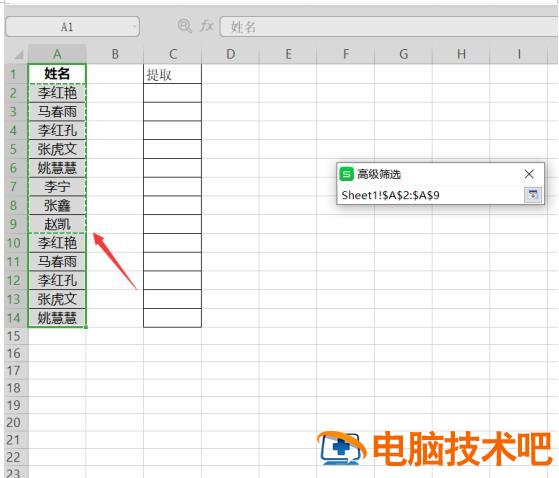This screenshot has height=478, width=559.
Task: Select column A header
Action: [57, 54]
